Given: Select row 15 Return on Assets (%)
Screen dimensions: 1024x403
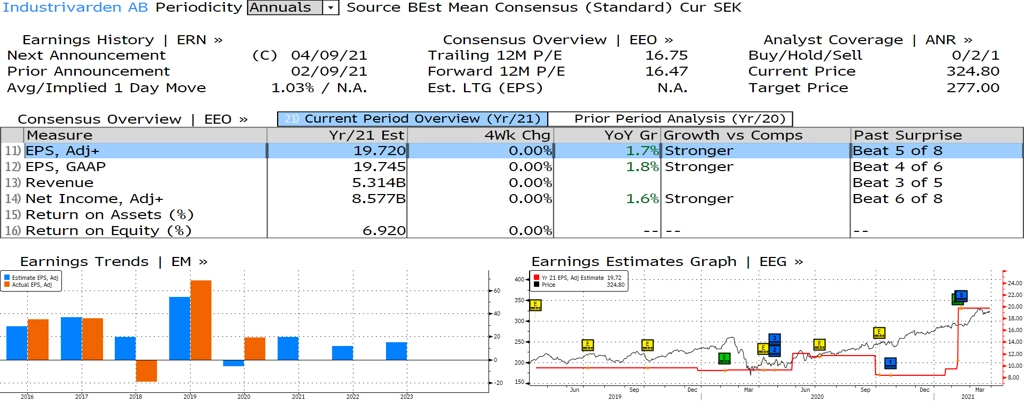Looking at the screenshot, I should tap(511, 214).
